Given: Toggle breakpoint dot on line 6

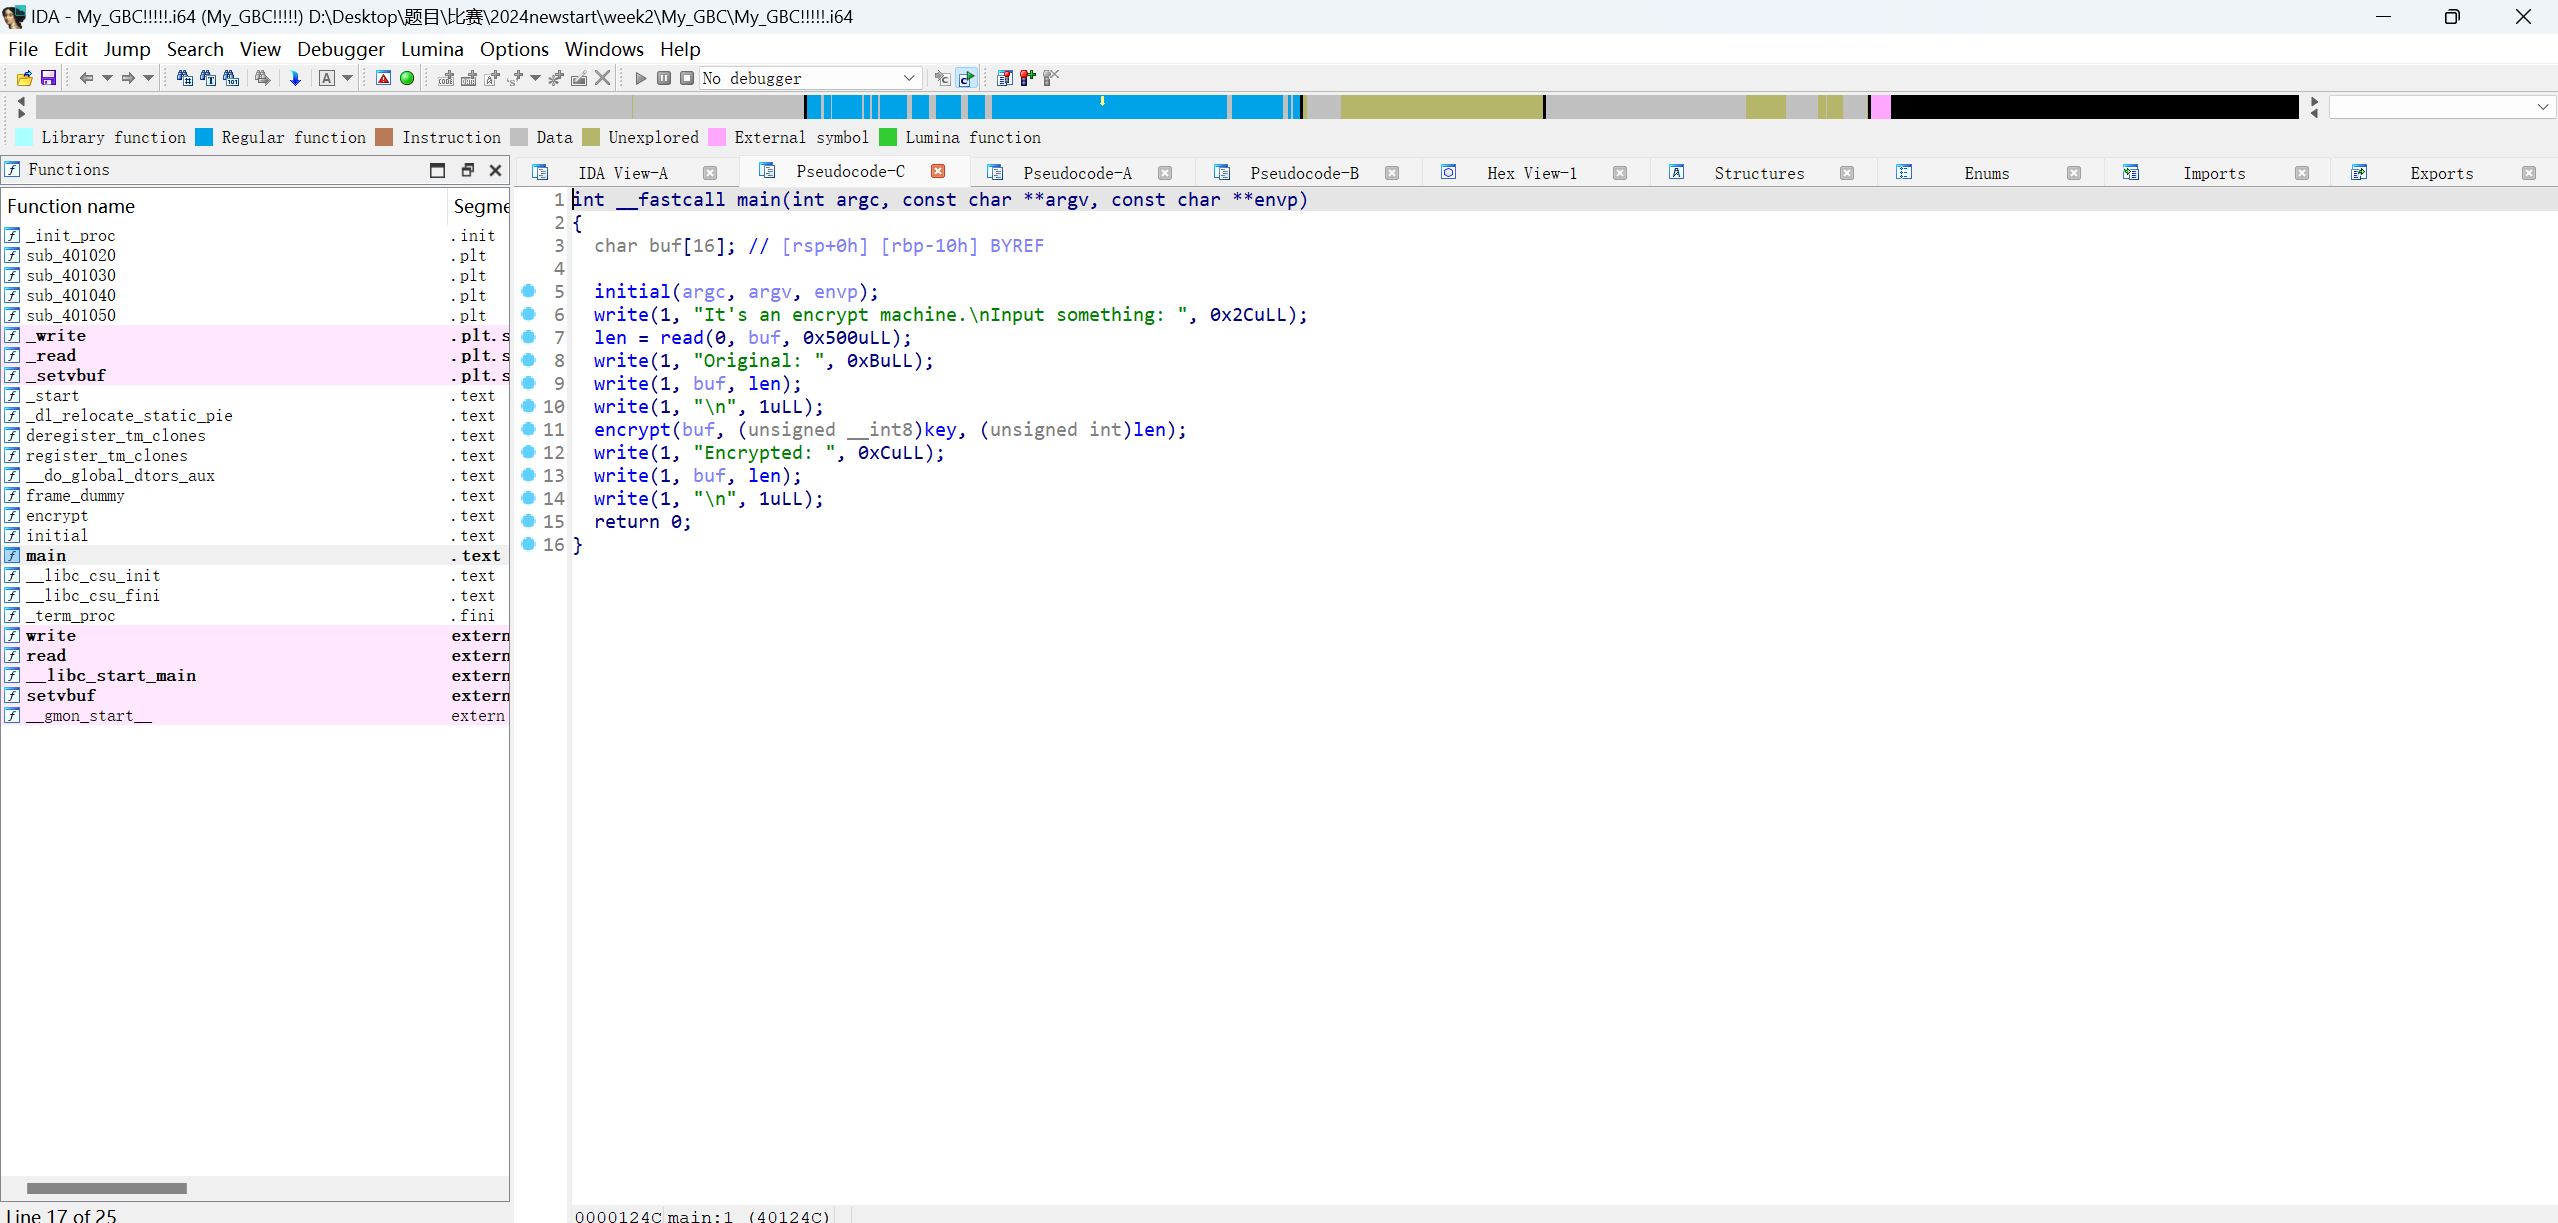Looking at the screenshot, I should pos(529,314).
